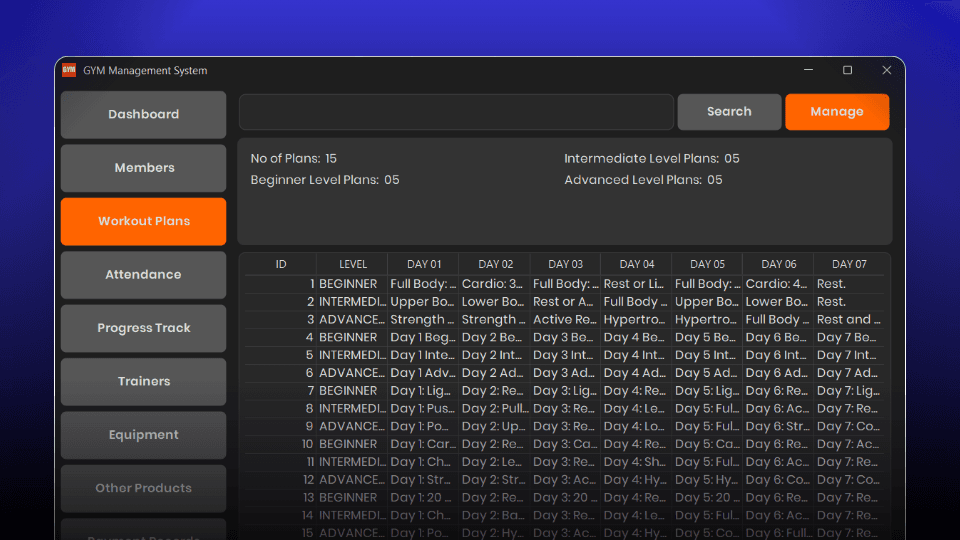Select ID 13 cell in the table
Screen dimensions: 960x540
(x=280, y=497)
